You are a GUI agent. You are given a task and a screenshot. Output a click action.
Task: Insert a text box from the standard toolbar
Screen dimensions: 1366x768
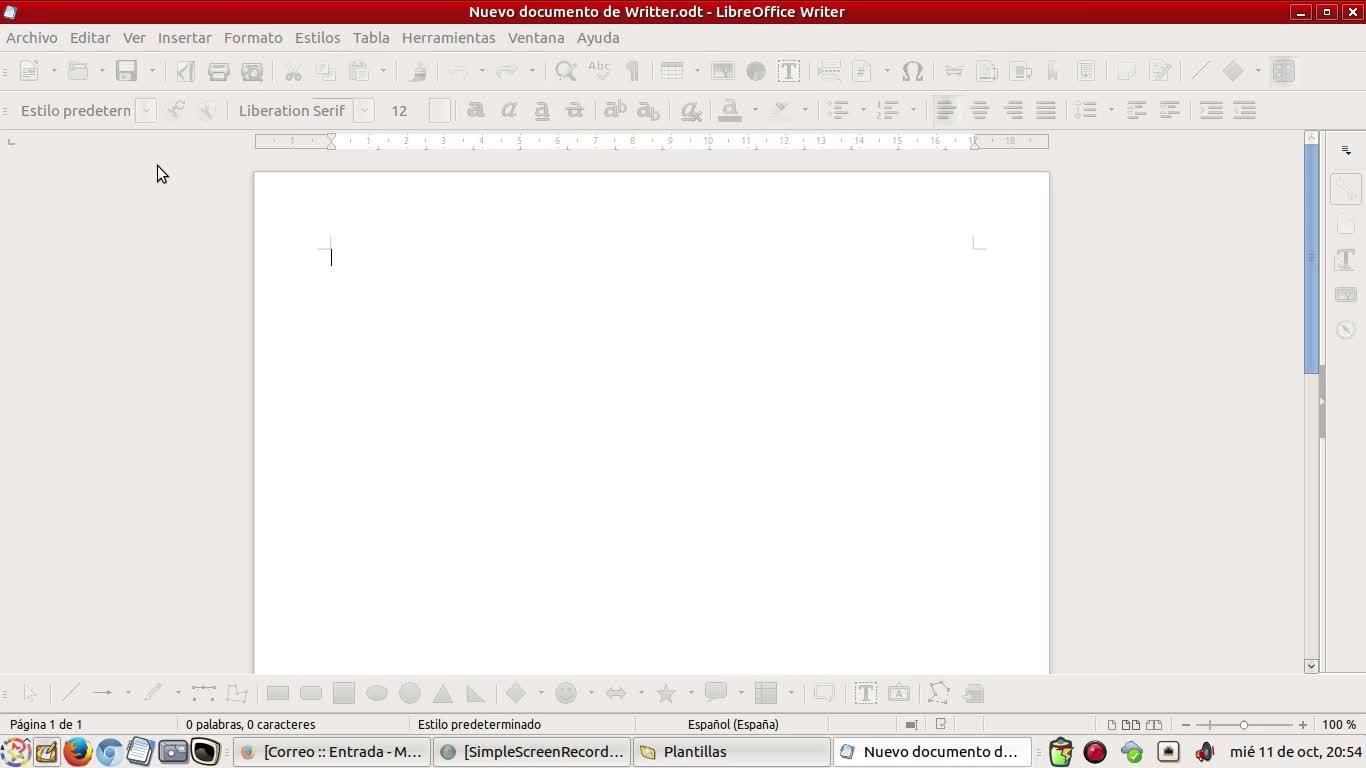pyautogui.click(x=789, y=71)
